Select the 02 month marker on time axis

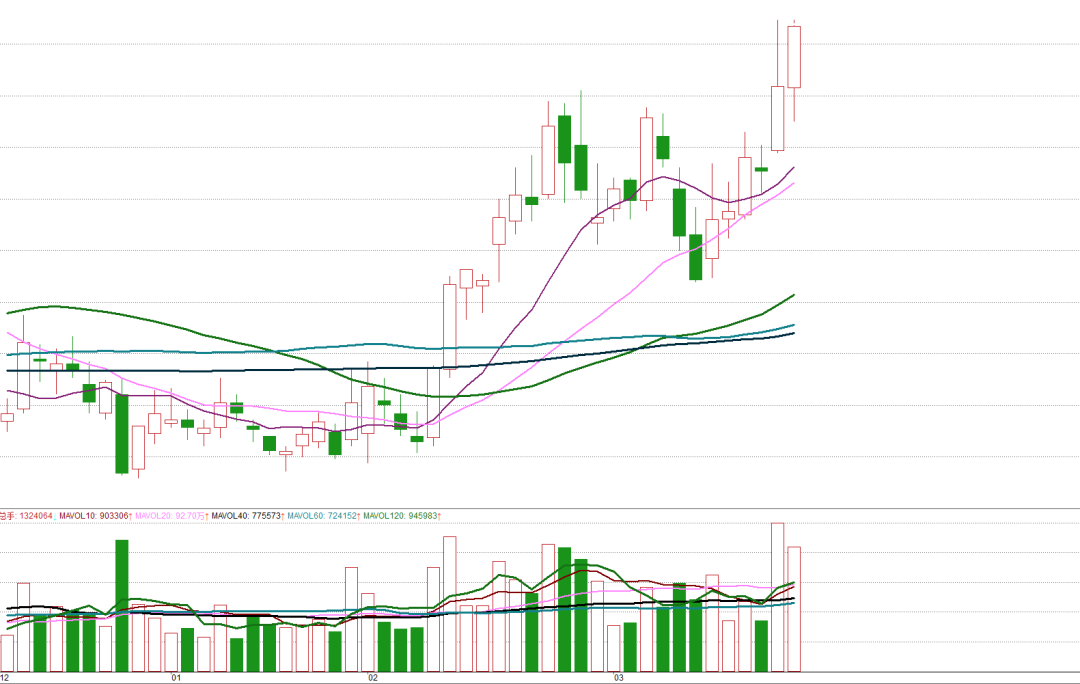[373, 678]
